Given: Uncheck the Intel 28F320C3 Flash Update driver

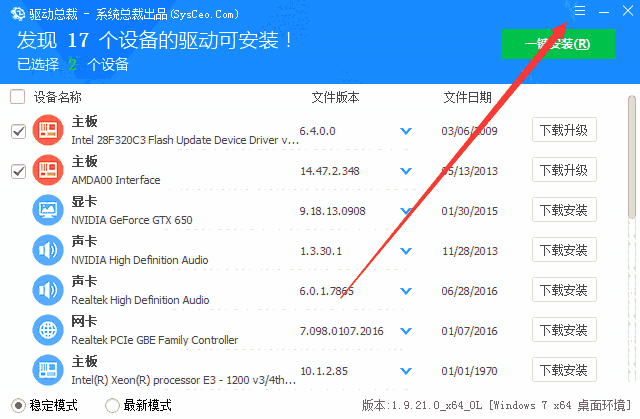Looking at the screenshot, I should coord(18,131).
